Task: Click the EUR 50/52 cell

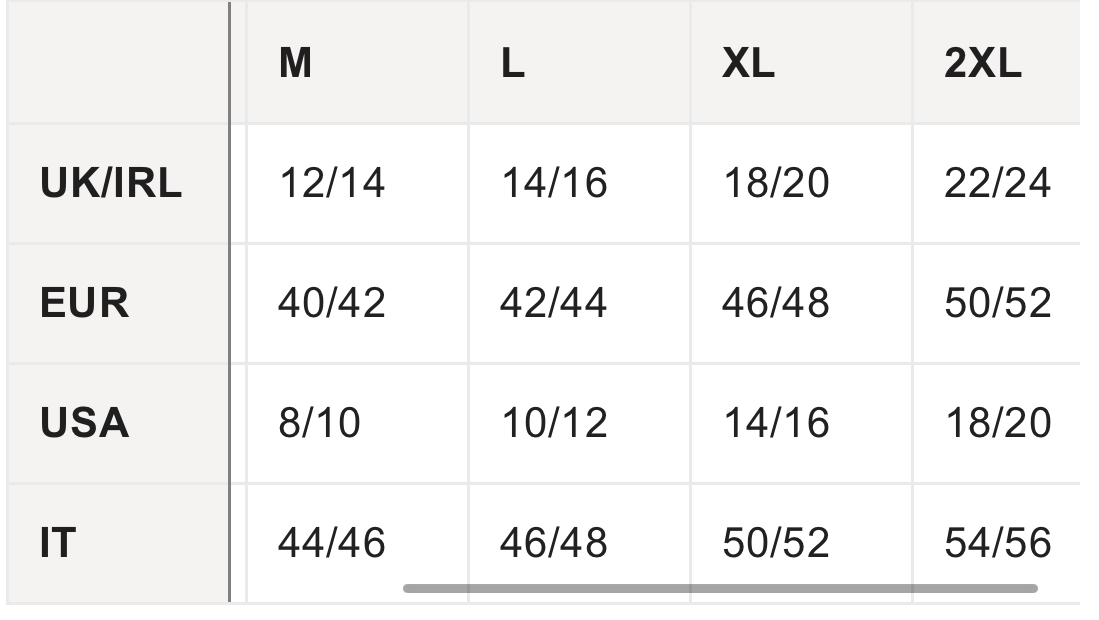Action: [997, 303]
